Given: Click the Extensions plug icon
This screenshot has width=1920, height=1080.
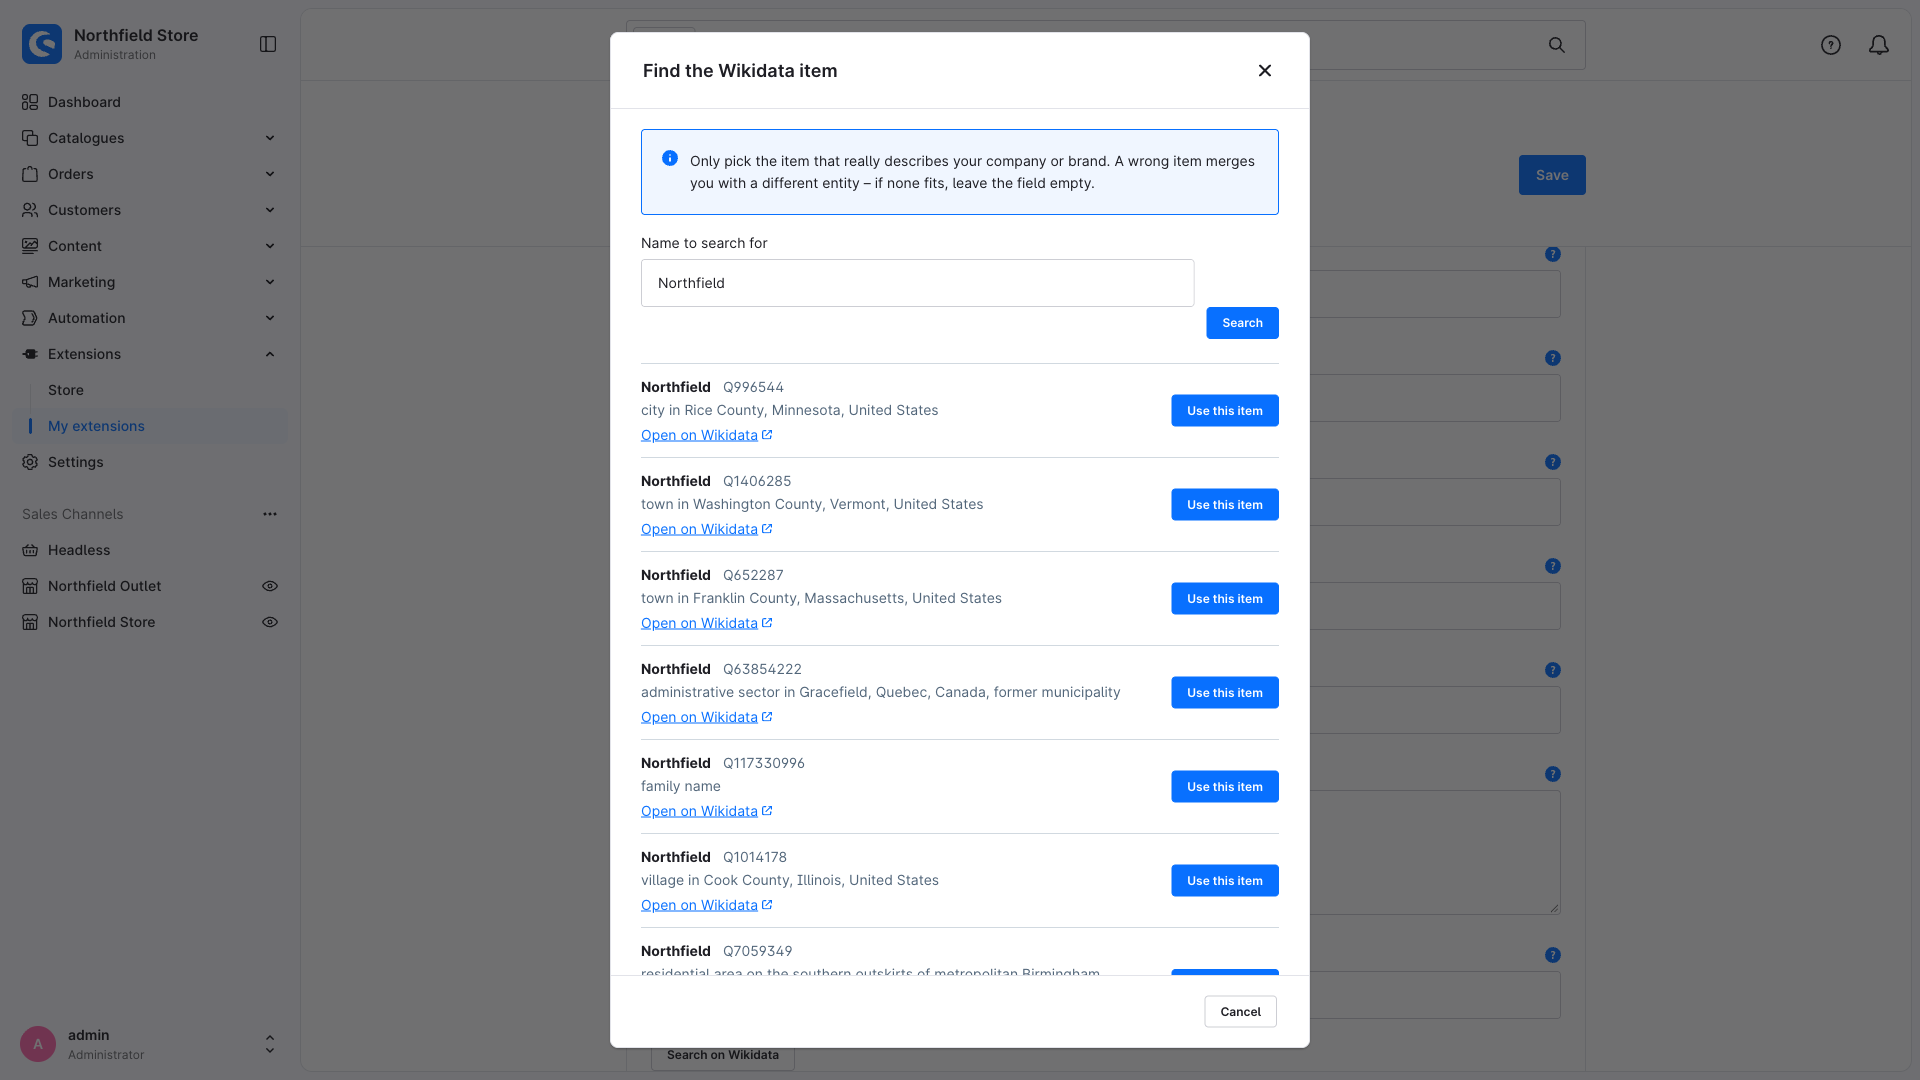Looking at the screenshot, I should 30,354.
